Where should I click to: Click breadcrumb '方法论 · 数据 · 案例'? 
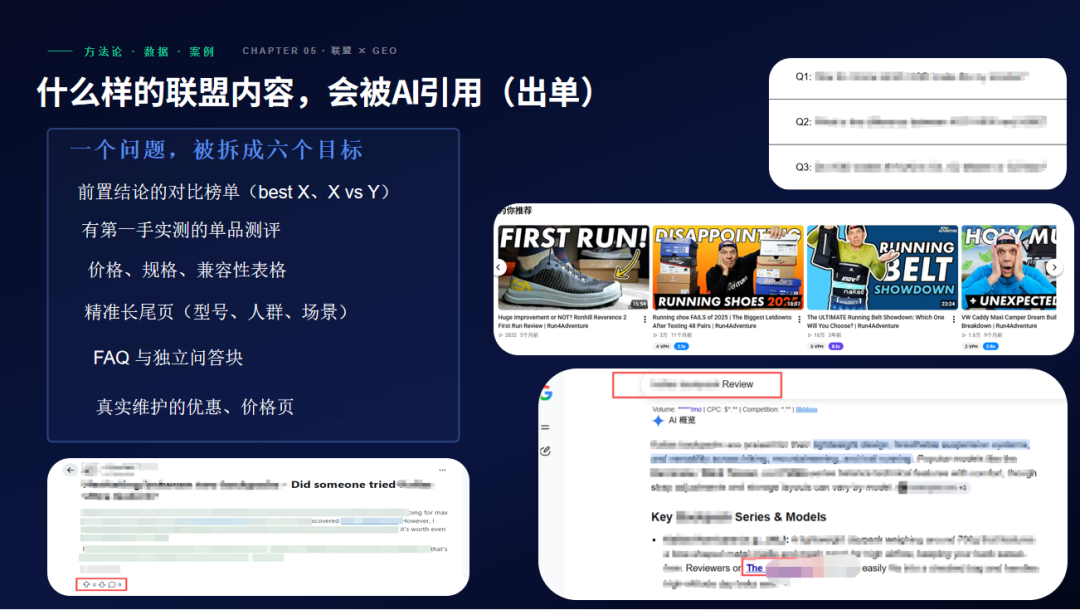[x=149, y=51]
